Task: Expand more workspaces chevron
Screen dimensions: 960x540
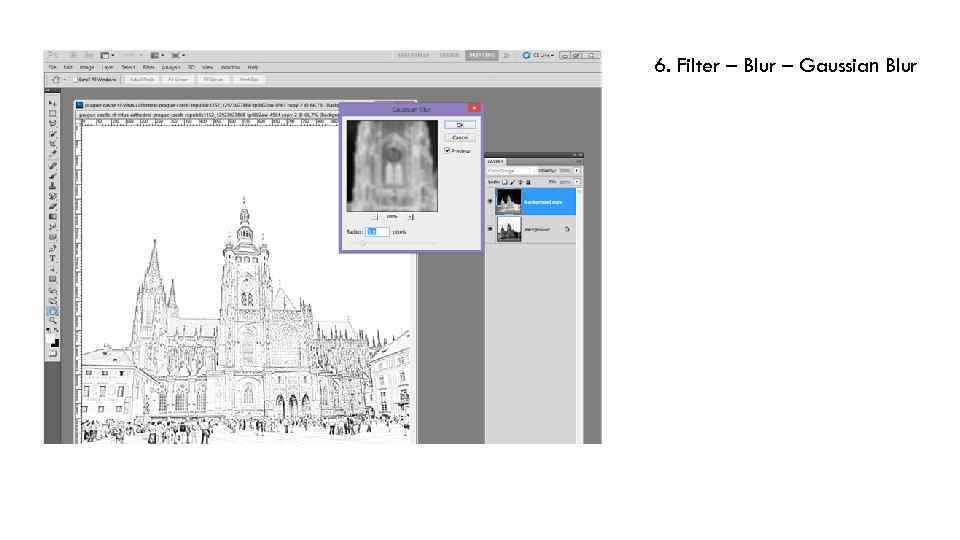Action: tap(506, 55)
